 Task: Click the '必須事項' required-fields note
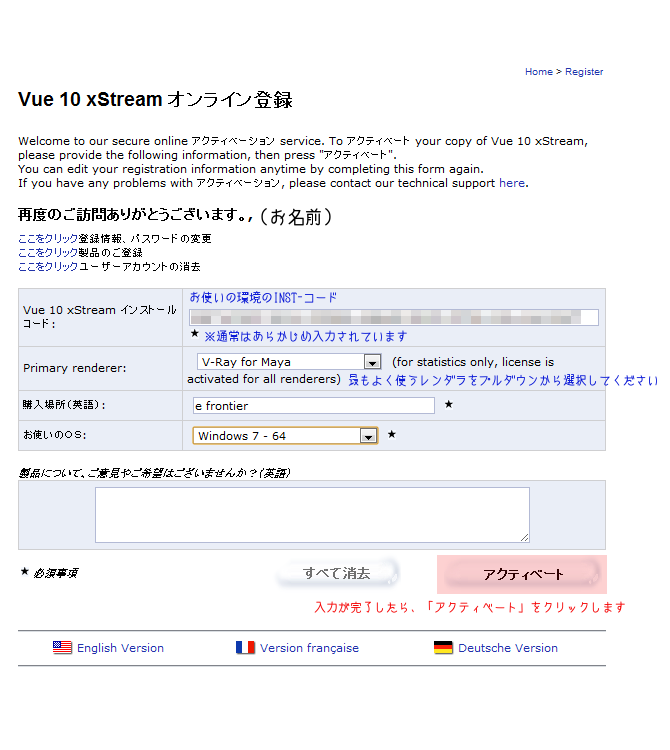coord(55,573)
